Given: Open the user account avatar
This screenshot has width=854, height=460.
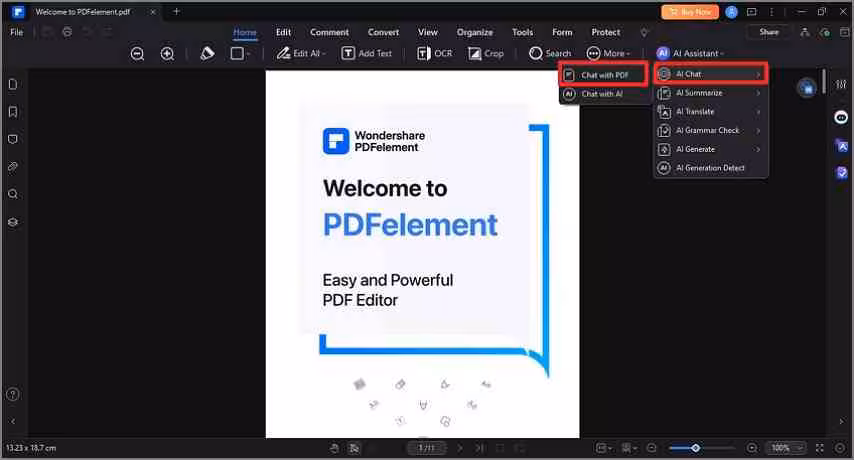Looking at the screenshot, I should click(731, 11).
